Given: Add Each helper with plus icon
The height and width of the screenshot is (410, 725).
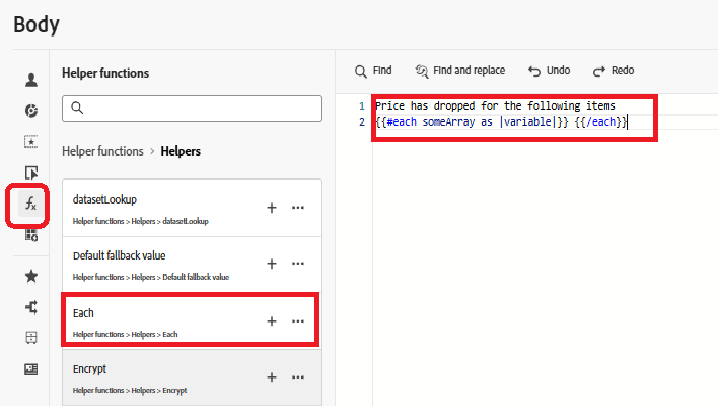Looking at the screenshot, I should [272, 321].
